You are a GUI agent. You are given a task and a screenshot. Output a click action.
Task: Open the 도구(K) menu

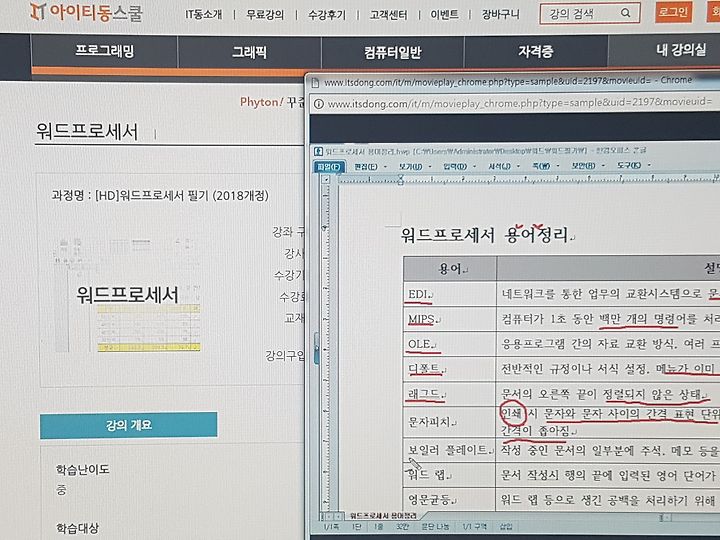(x=629, y=165)
